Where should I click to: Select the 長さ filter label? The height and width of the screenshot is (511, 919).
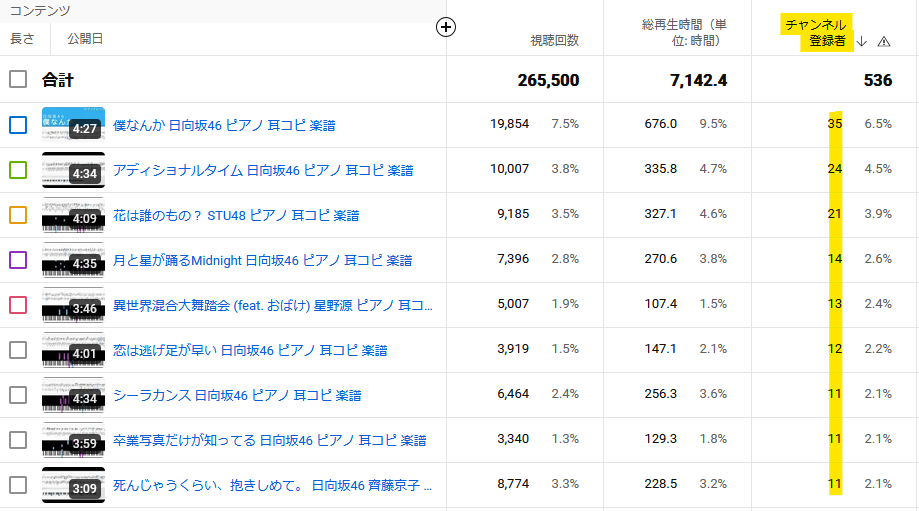coord(22,39)
